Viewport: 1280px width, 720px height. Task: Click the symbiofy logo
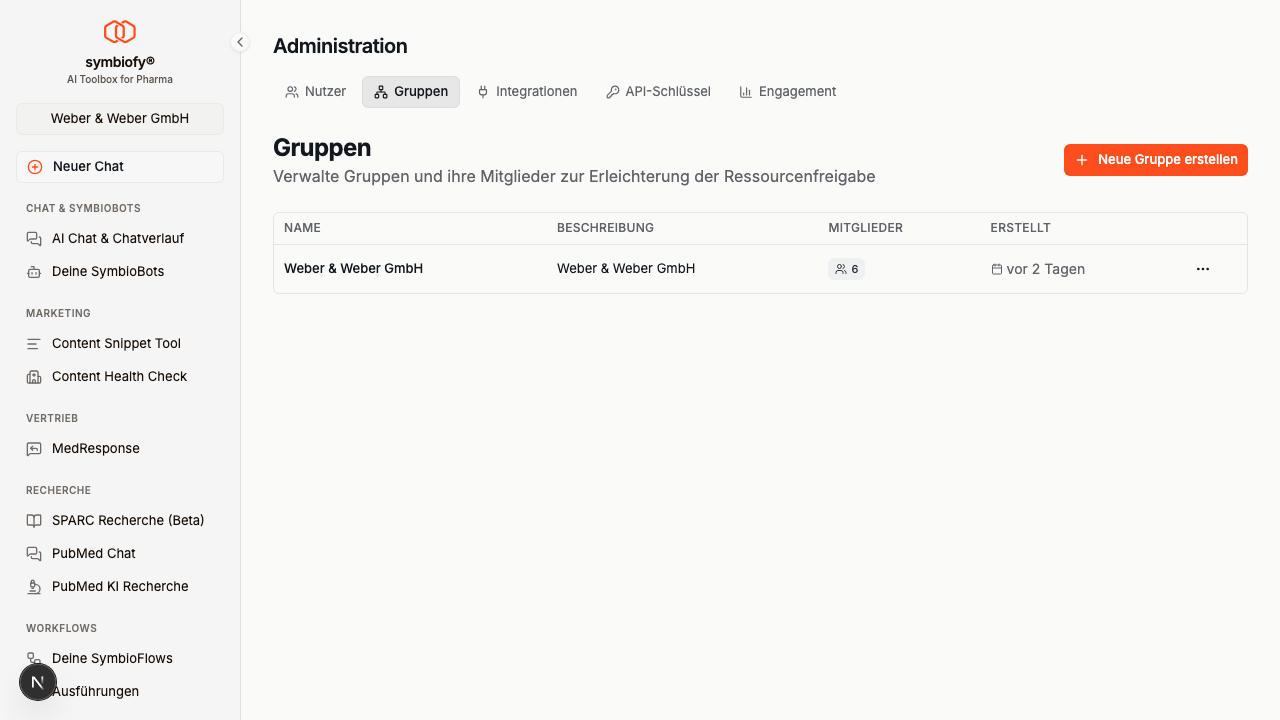coord(119,31)
